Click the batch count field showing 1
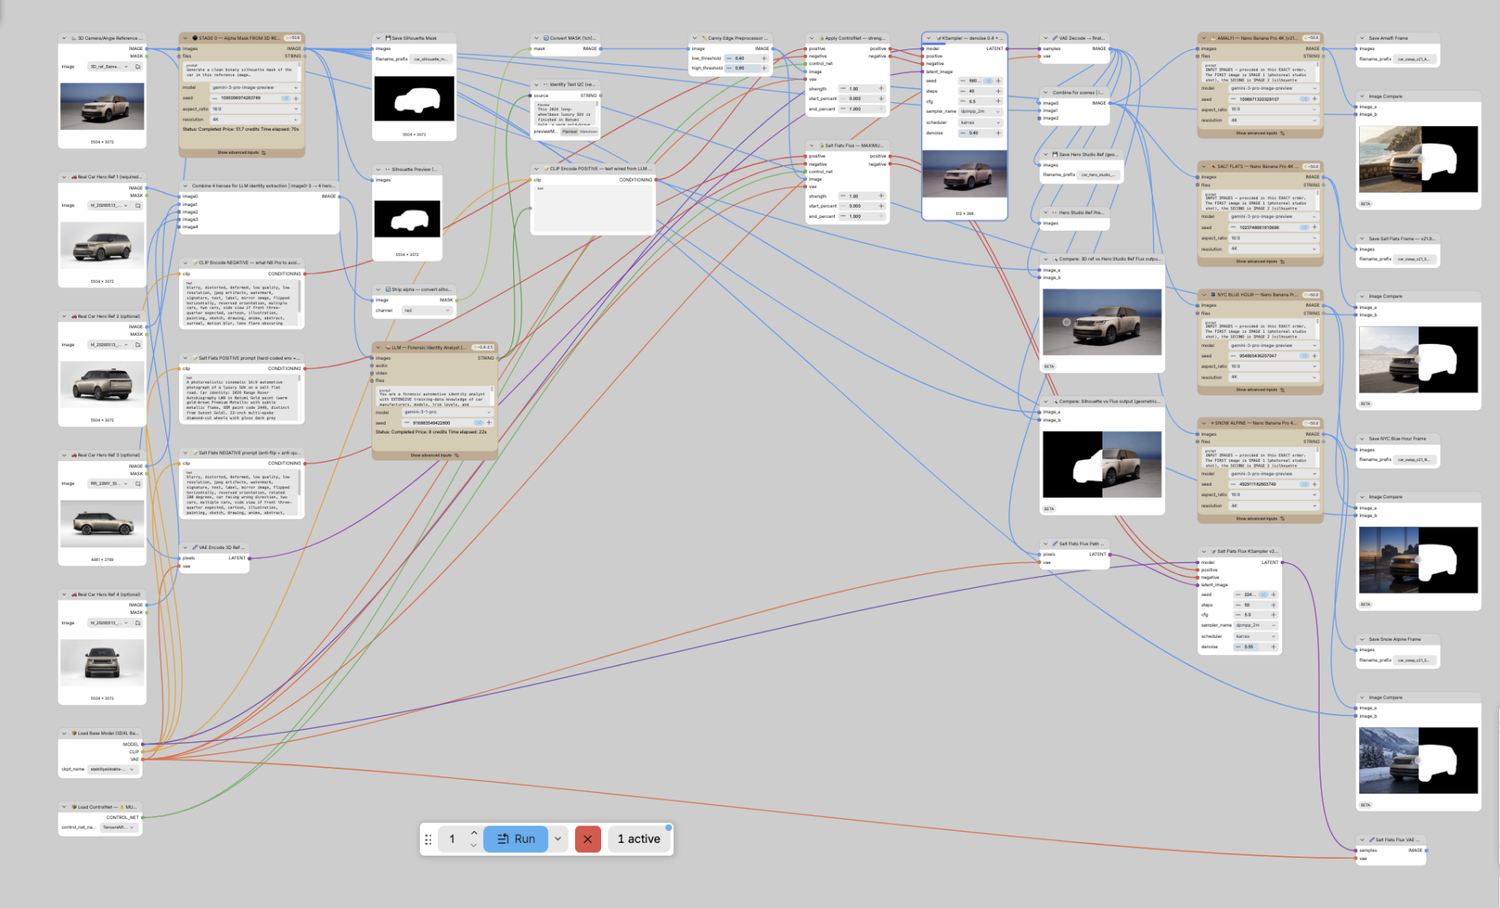1500x908 pixels. [452, 839]
